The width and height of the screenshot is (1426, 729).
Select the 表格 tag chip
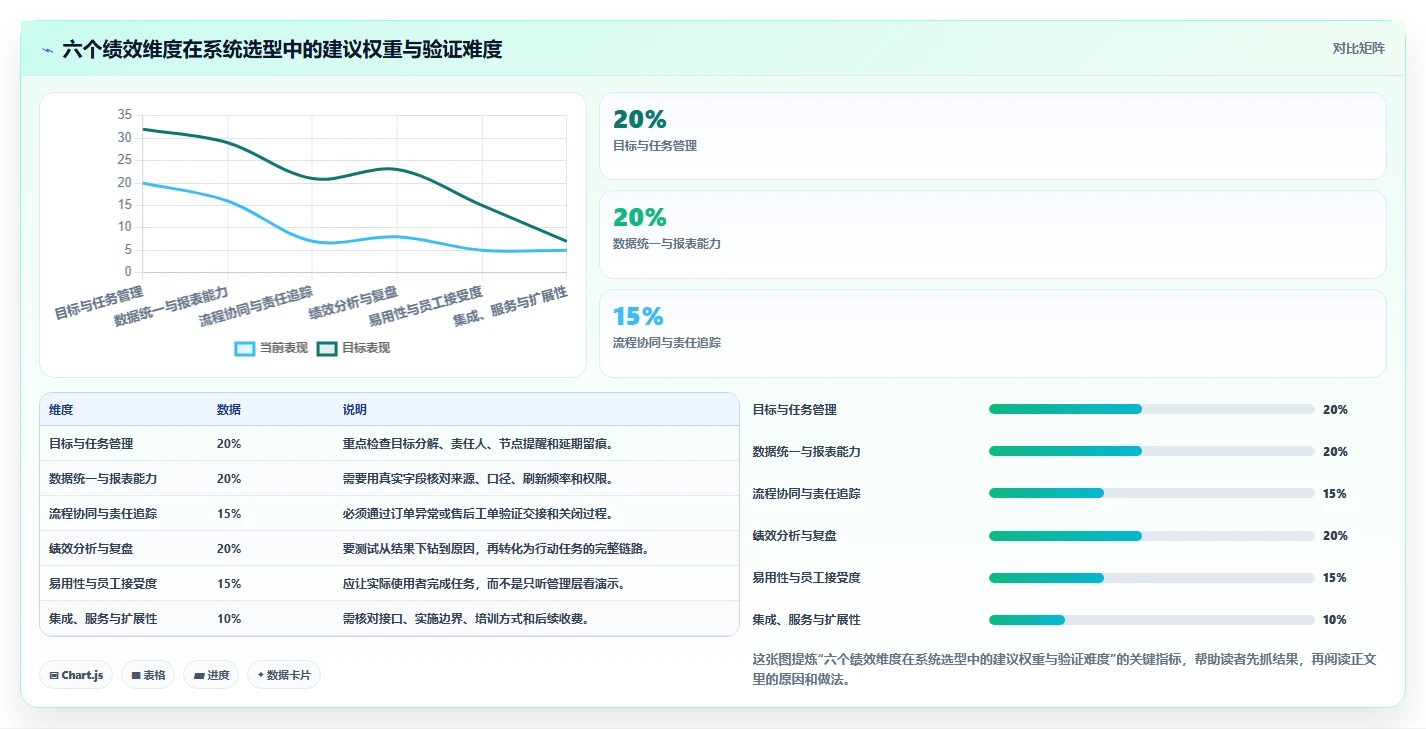pyautogui.click(x=148, y=675)
